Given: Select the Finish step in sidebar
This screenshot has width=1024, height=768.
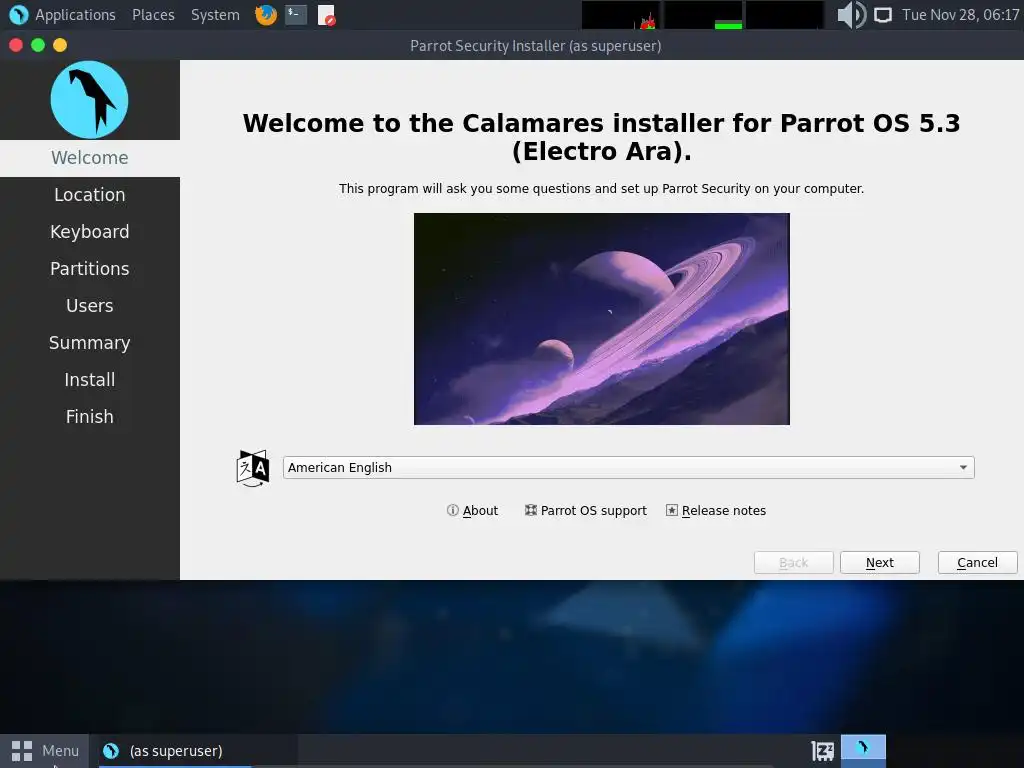Looking at the screenshot, I should (x=89, y=417).
